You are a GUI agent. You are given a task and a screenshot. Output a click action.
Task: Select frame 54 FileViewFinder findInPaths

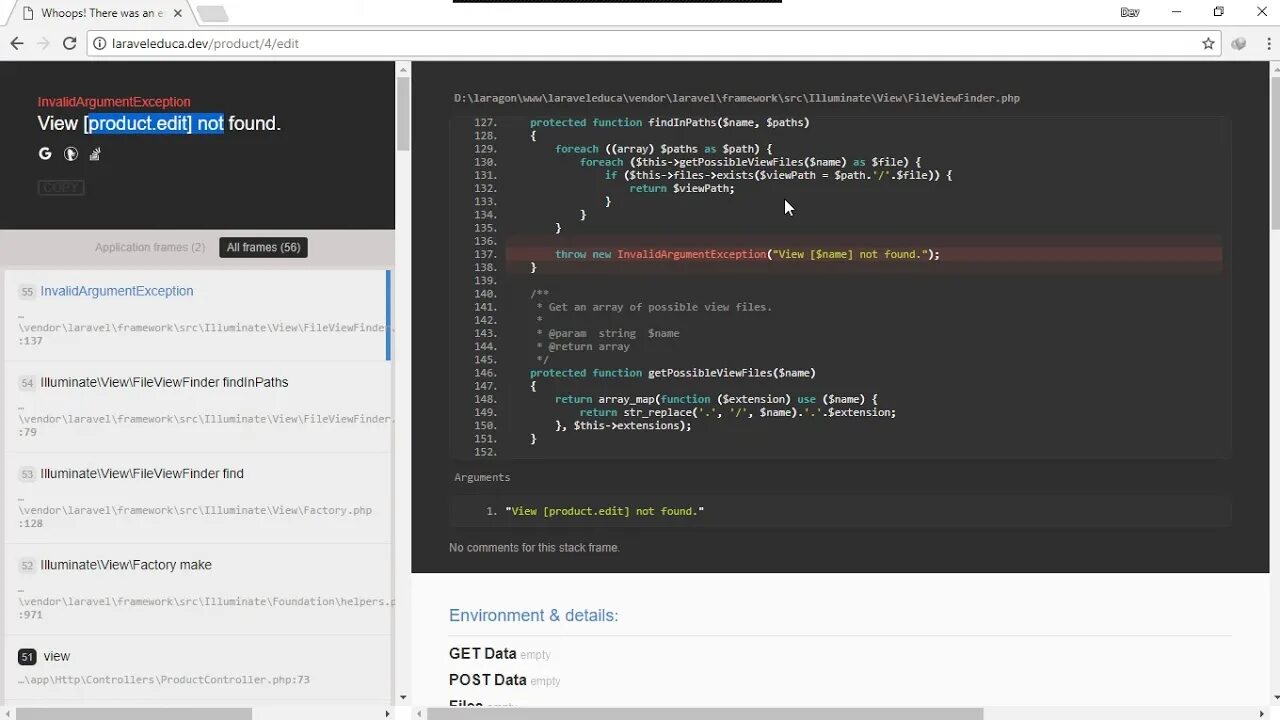pyautogui.click(x=198, y=406)
